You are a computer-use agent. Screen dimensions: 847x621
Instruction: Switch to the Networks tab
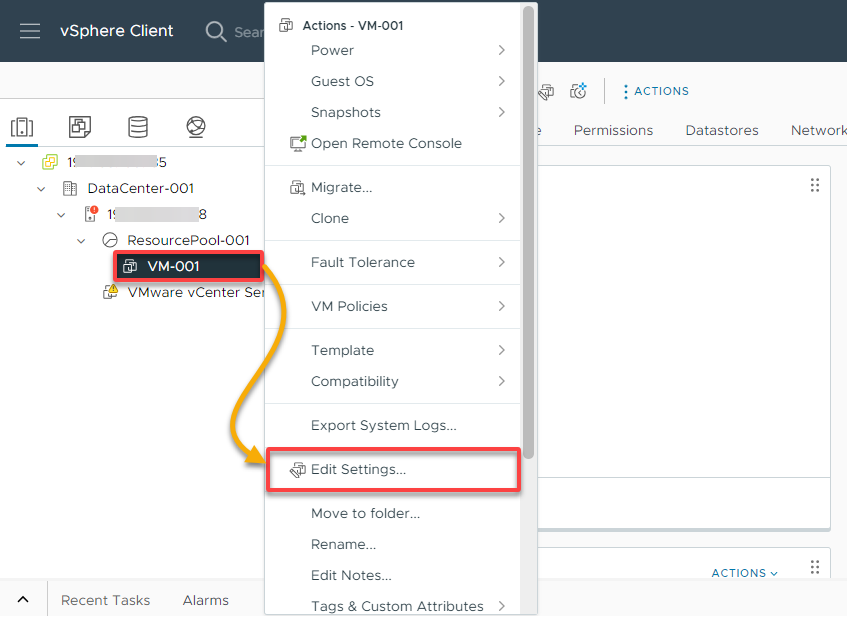818,130
